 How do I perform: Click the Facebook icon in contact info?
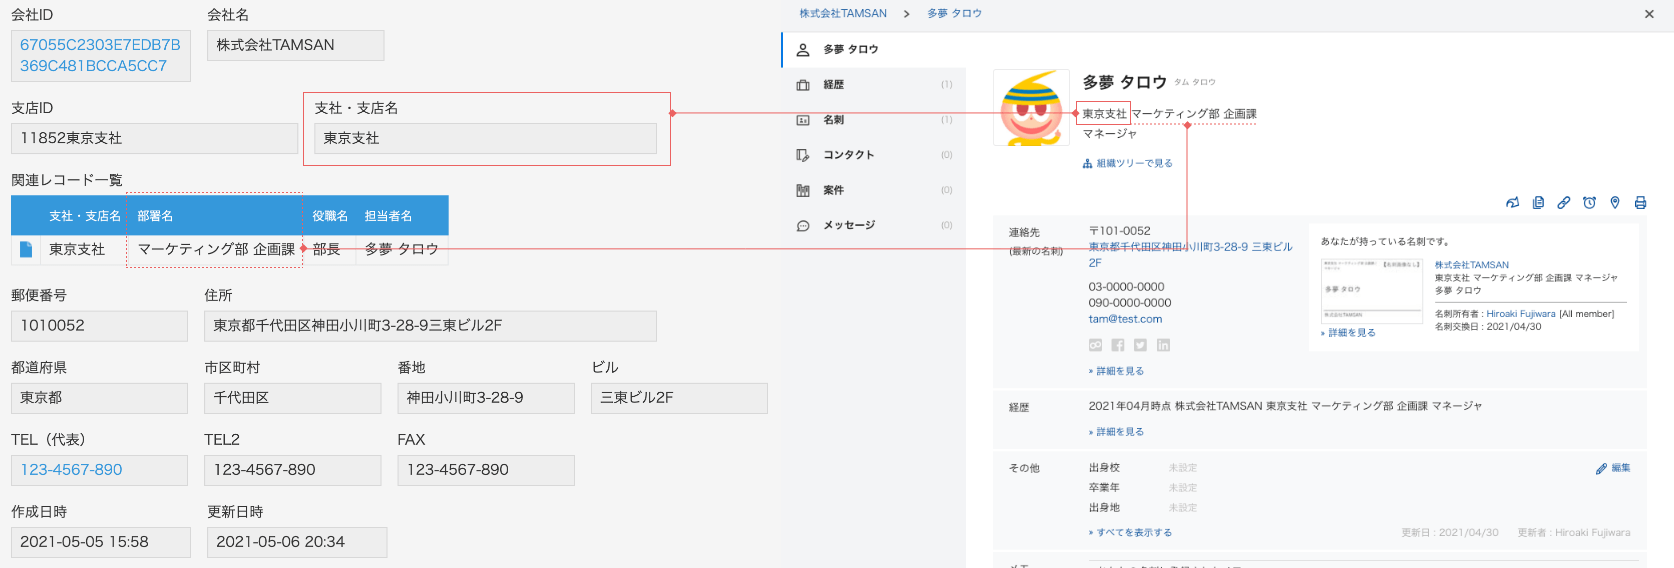pos(1118,345)
